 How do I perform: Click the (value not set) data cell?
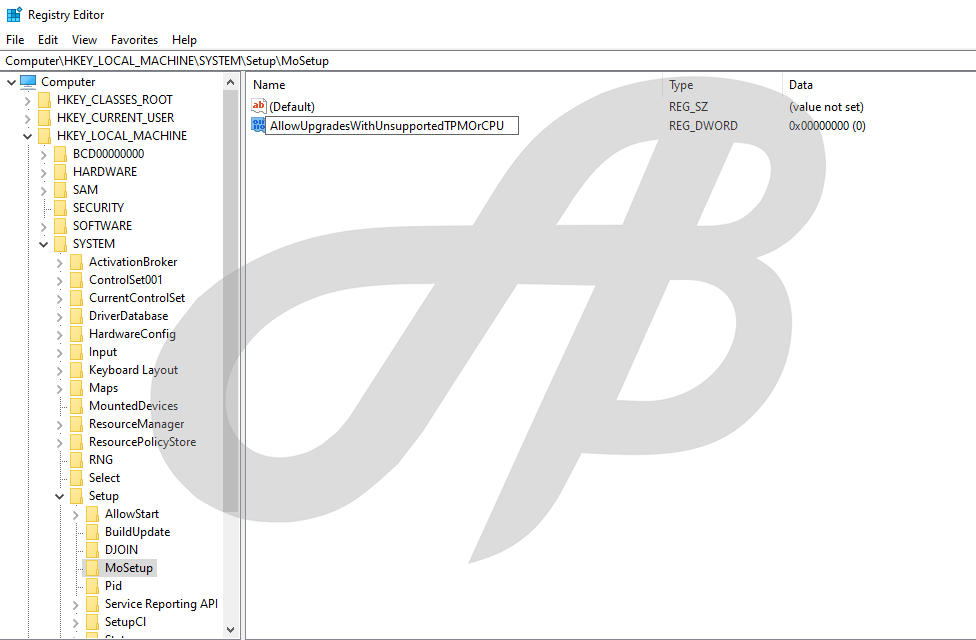[x=826, y=107]
